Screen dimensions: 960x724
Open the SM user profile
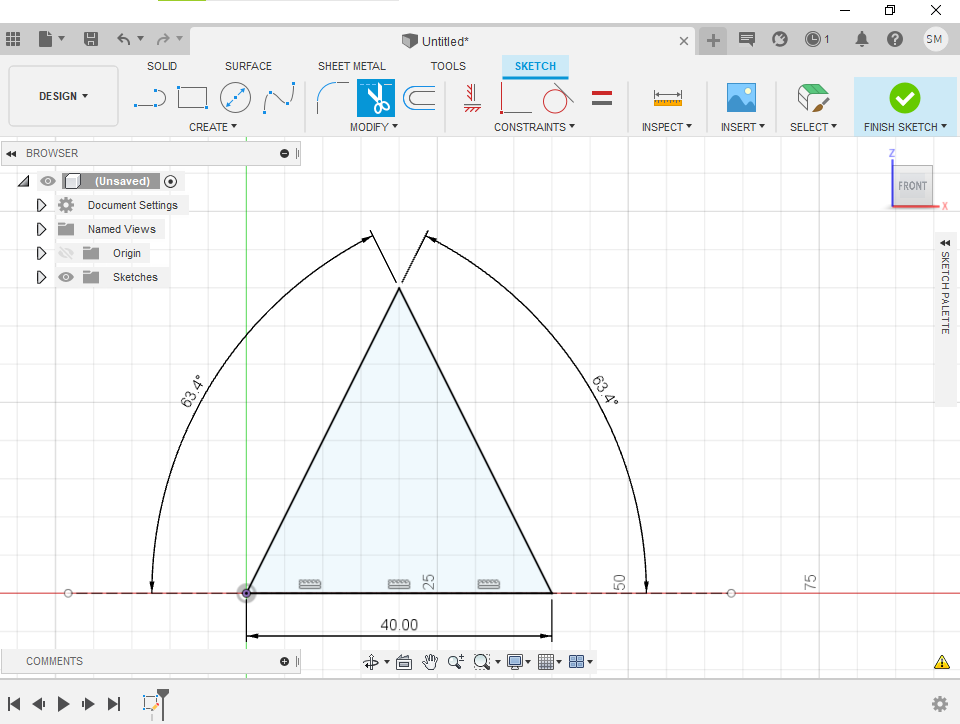click(x=934, y=39)
